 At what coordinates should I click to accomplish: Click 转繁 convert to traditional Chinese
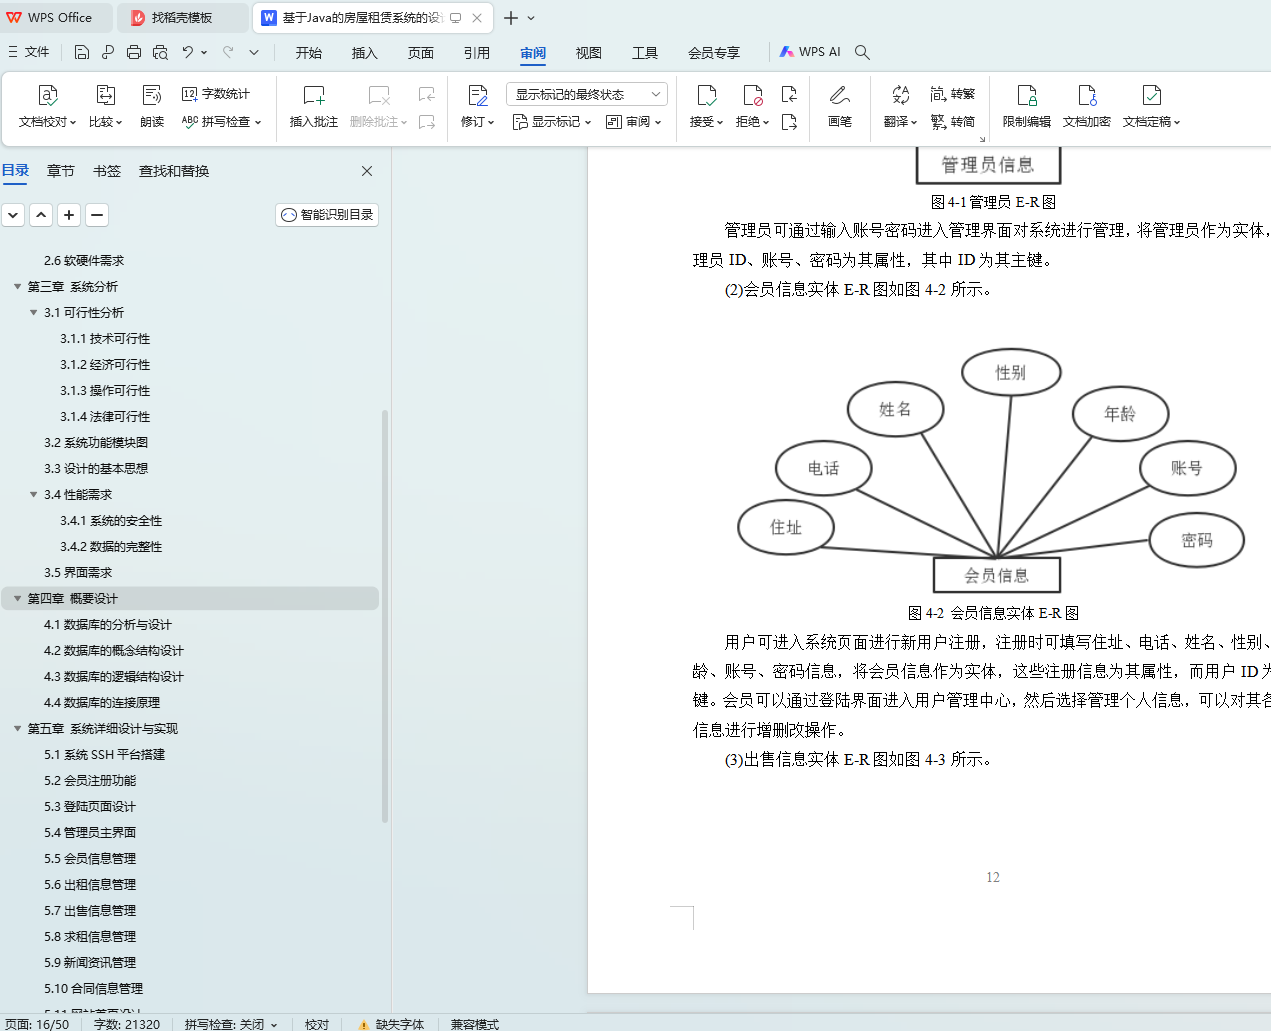click(953, 94)
